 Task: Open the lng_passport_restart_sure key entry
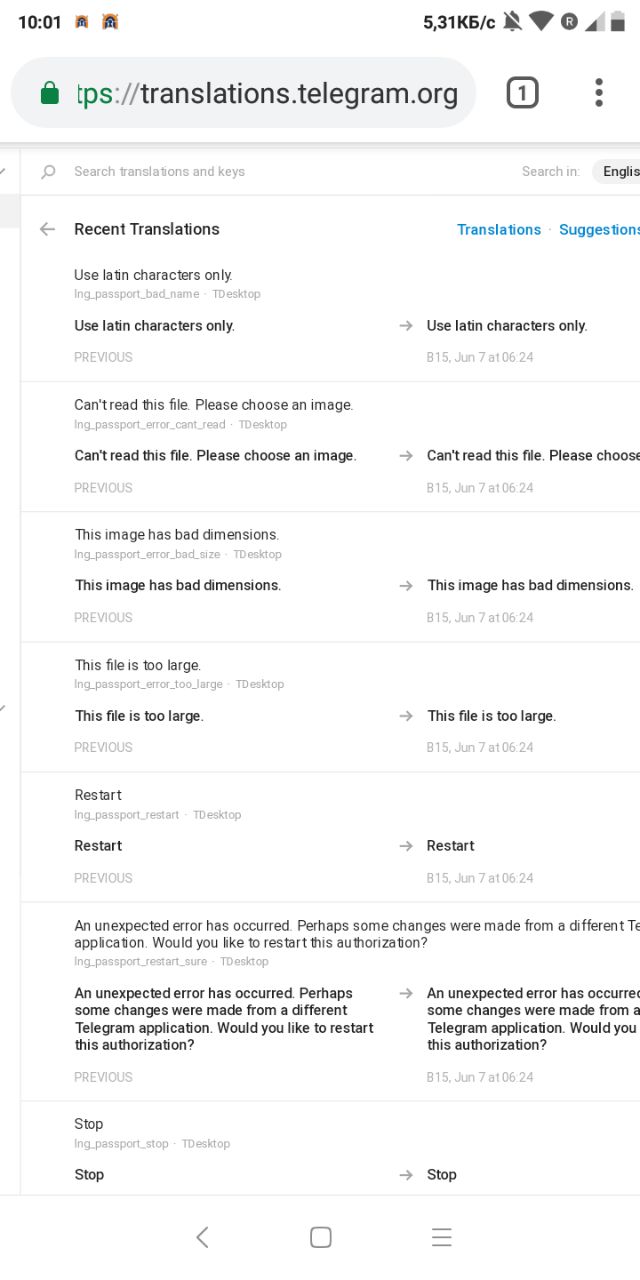pos(140,961)
